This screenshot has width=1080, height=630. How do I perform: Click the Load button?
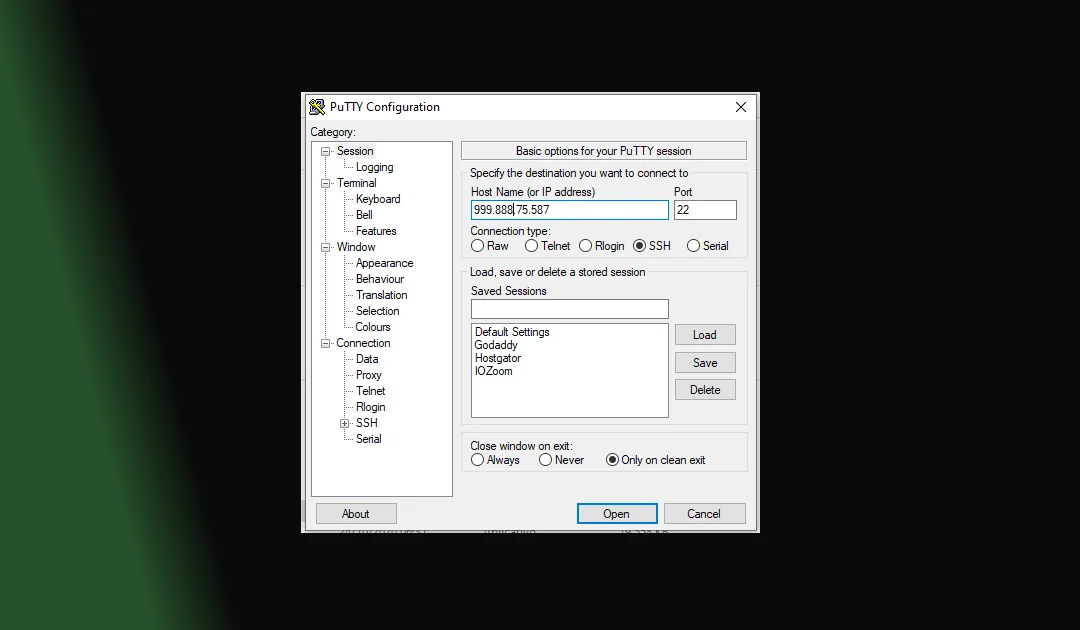(705, 335)
